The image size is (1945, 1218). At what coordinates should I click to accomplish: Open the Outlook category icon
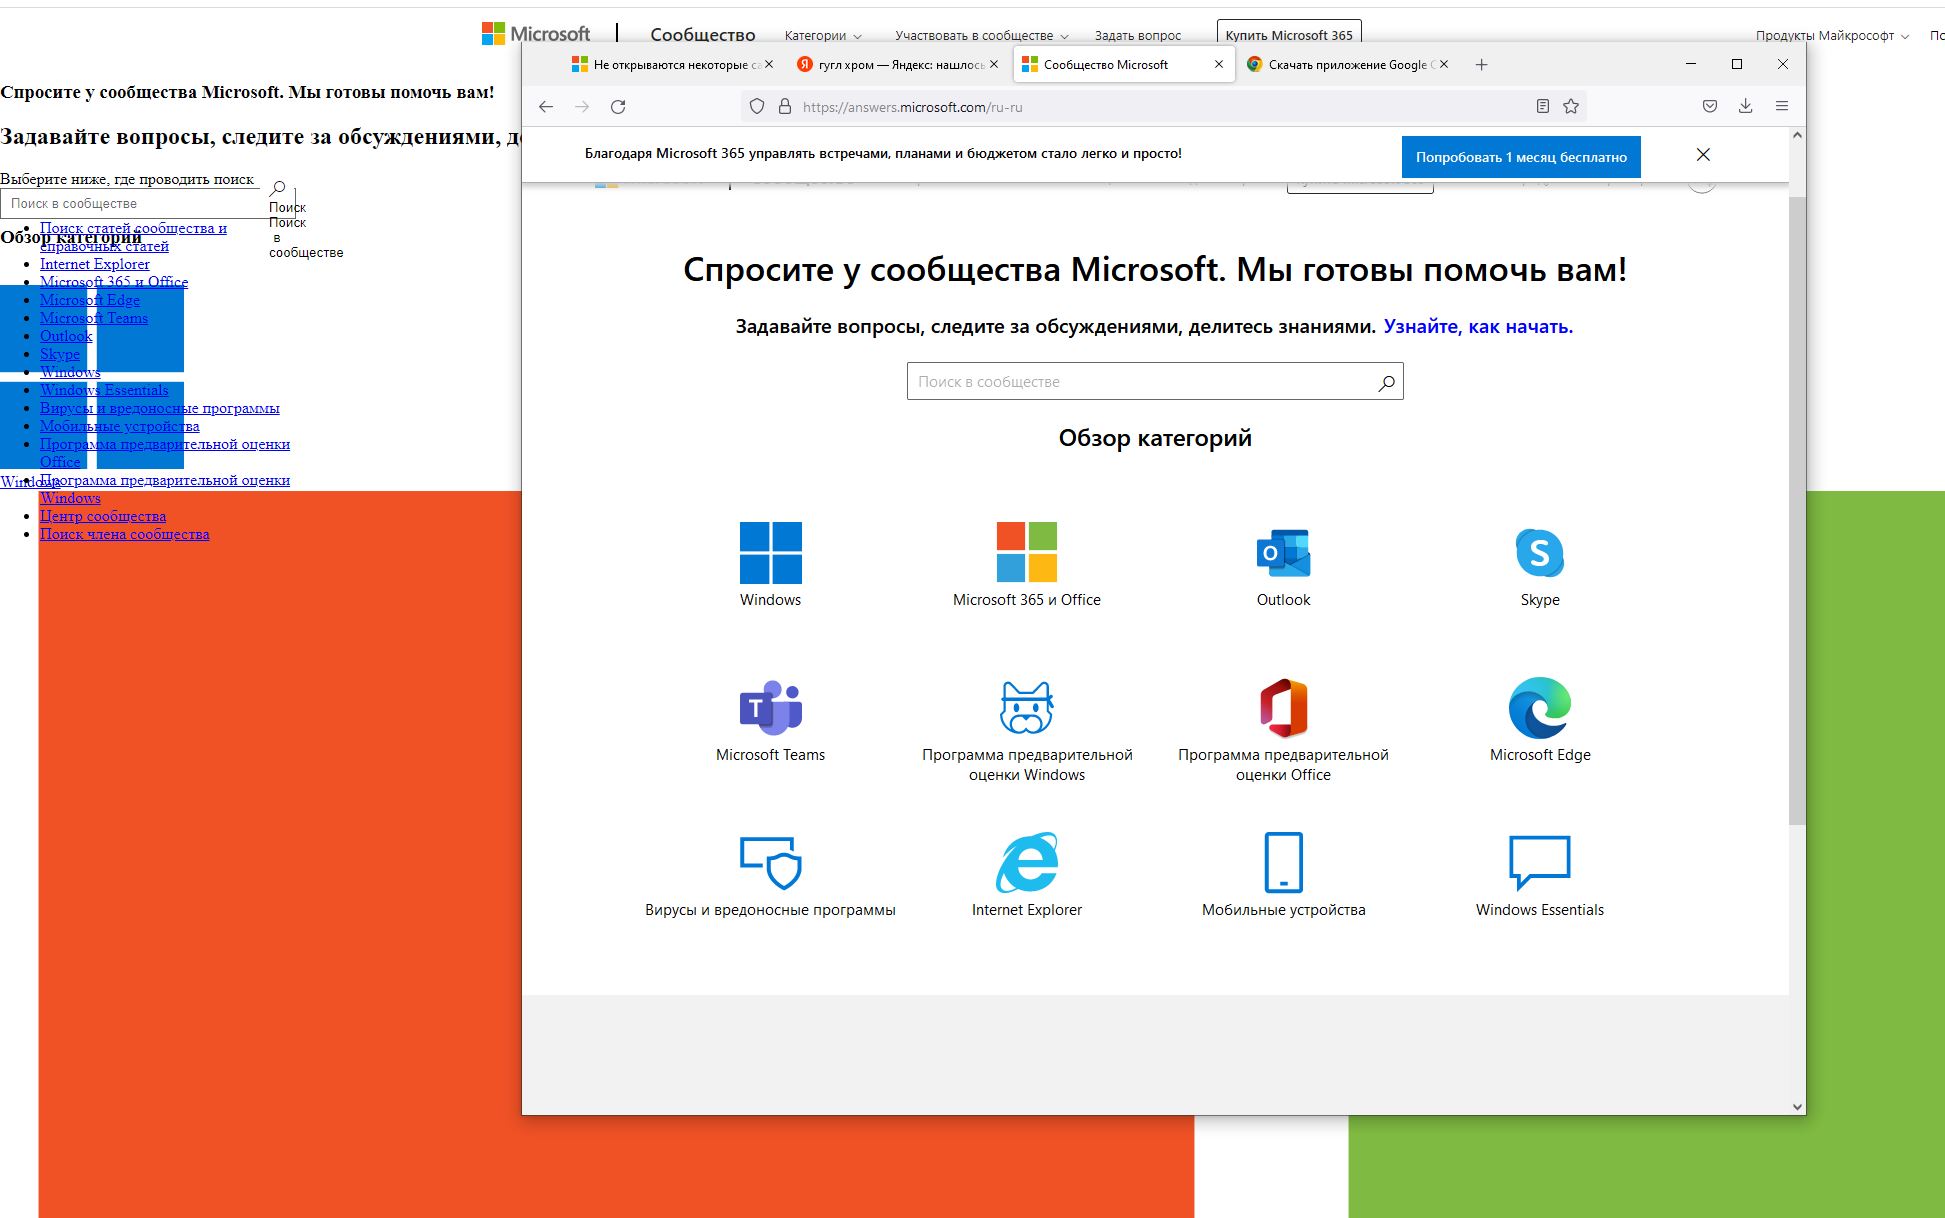click(1283, 553)
